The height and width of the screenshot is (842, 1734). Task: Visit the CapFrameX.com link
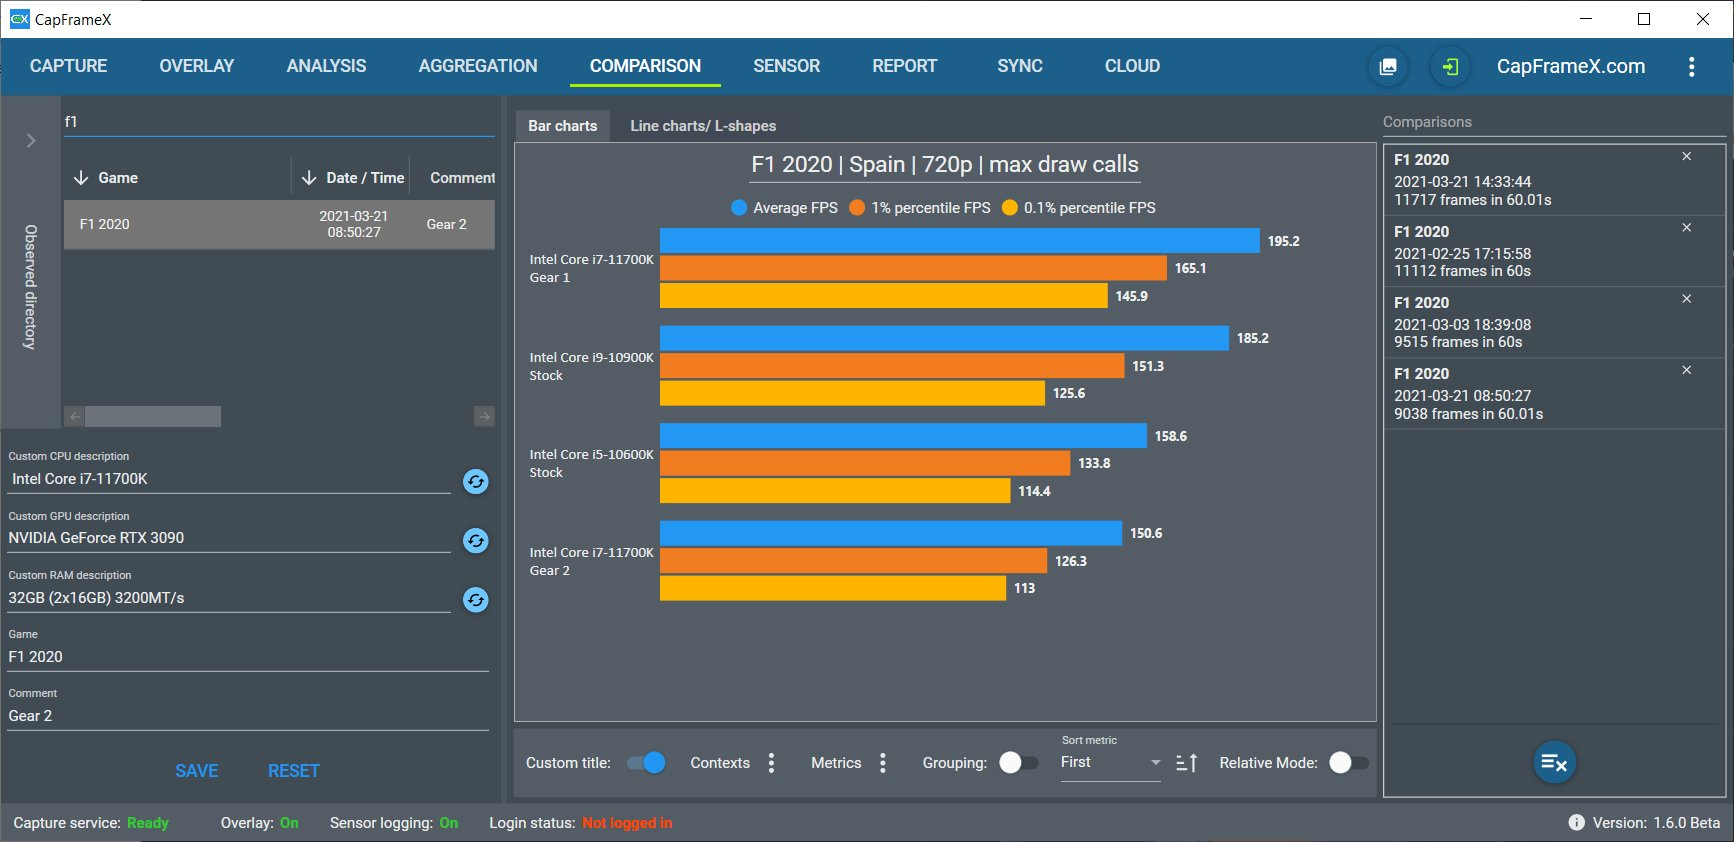[x=1571, y=66]
